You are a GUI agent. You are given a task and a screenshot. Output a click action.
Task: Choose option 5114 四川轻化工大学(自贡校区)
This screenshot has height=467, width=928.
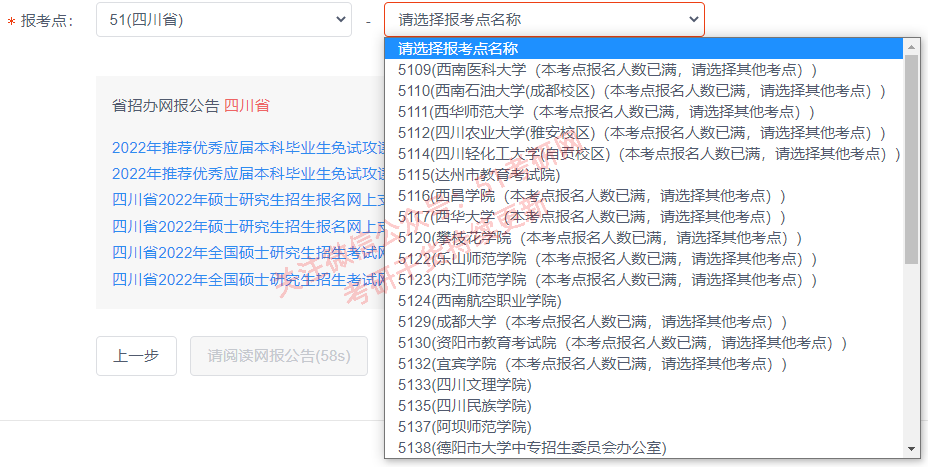point(644,154)
